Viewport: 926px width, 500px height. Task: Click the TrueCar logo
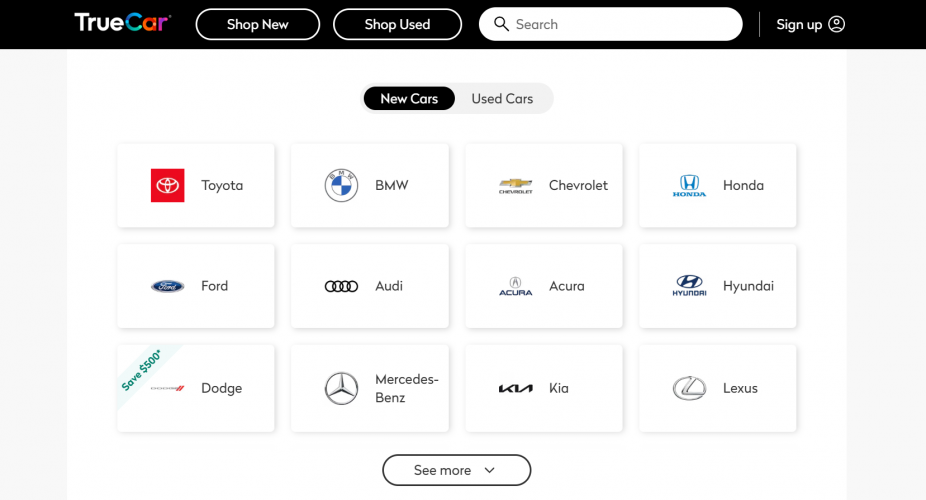click(122, 23)
